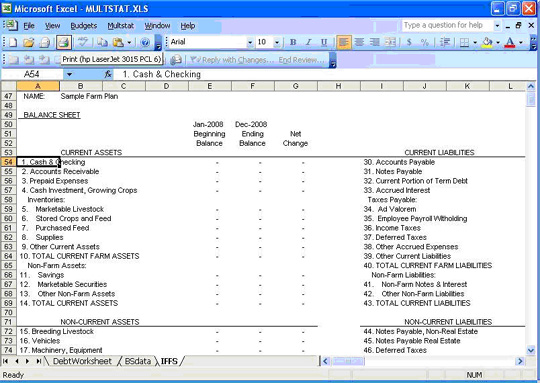The image size is (540, 383).
Task: Click the Permission icon next to Open
Action: click(x=45, y=42)
